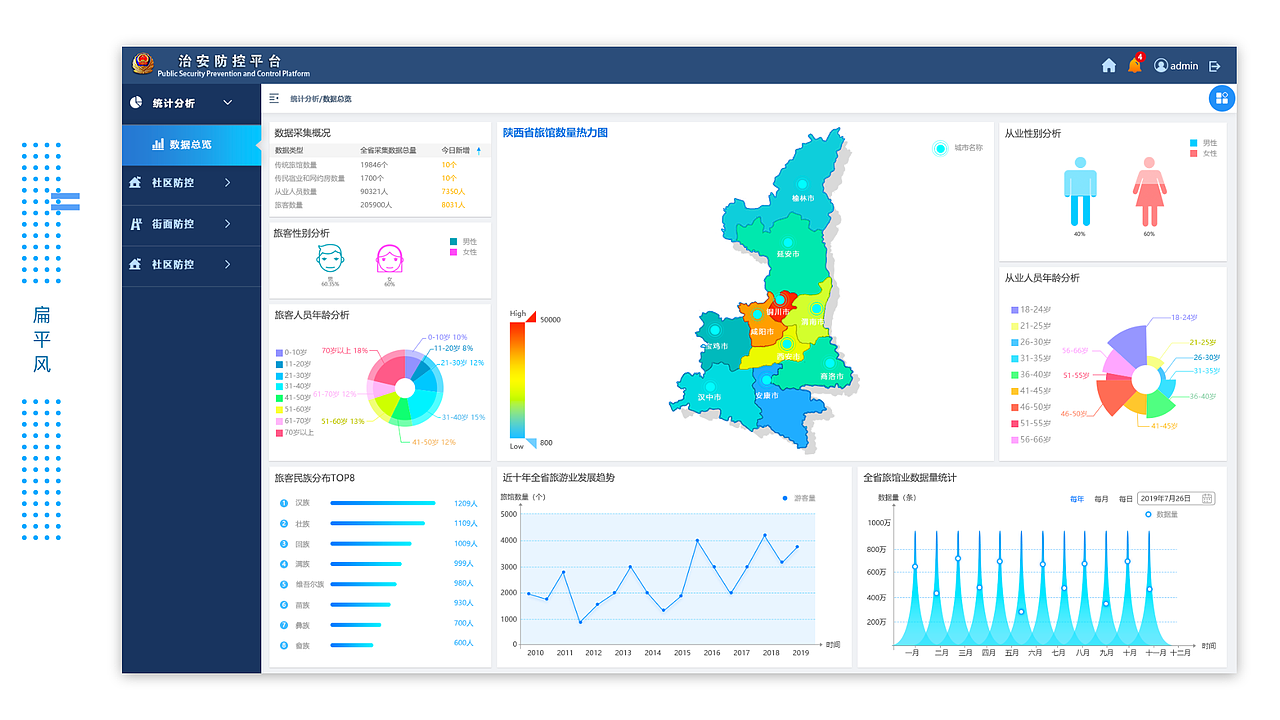Toggle 男性 legend in 旅客性别分析
1280x720 pixels.
[463, 242]
